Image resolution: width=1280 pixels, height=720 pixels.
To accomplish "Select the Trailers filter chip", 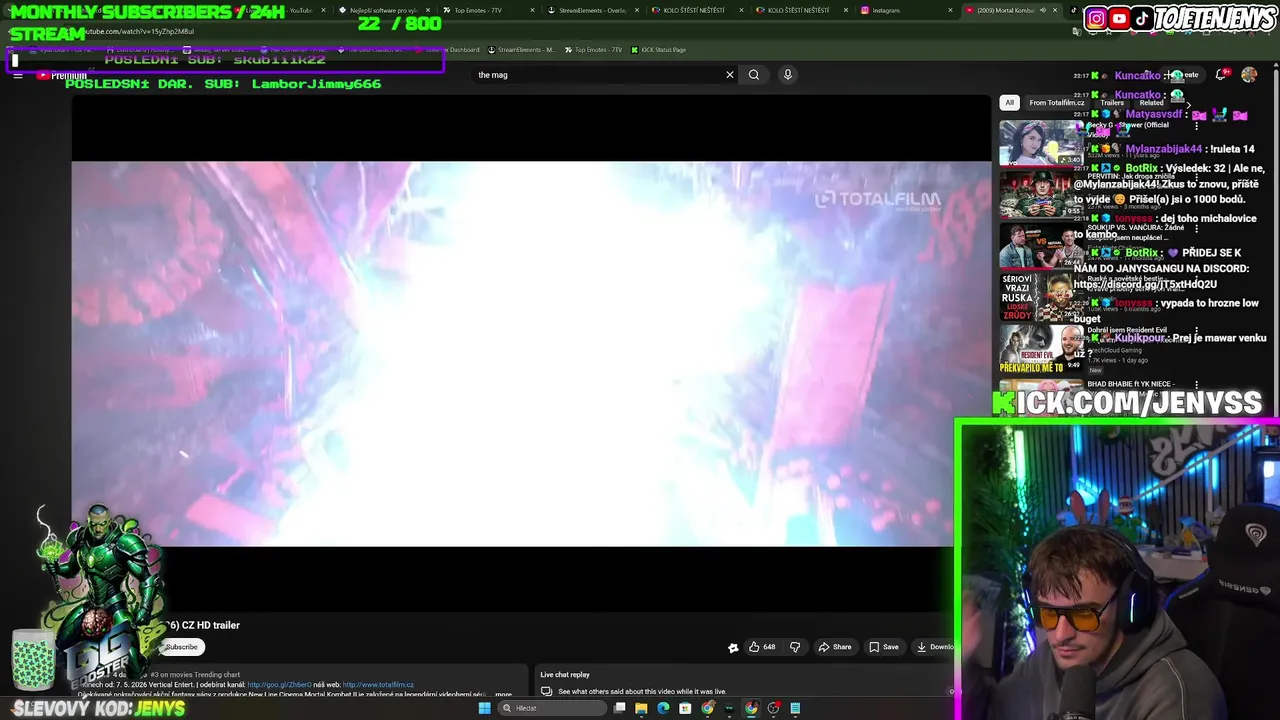I will click(x=1112, y=102).
